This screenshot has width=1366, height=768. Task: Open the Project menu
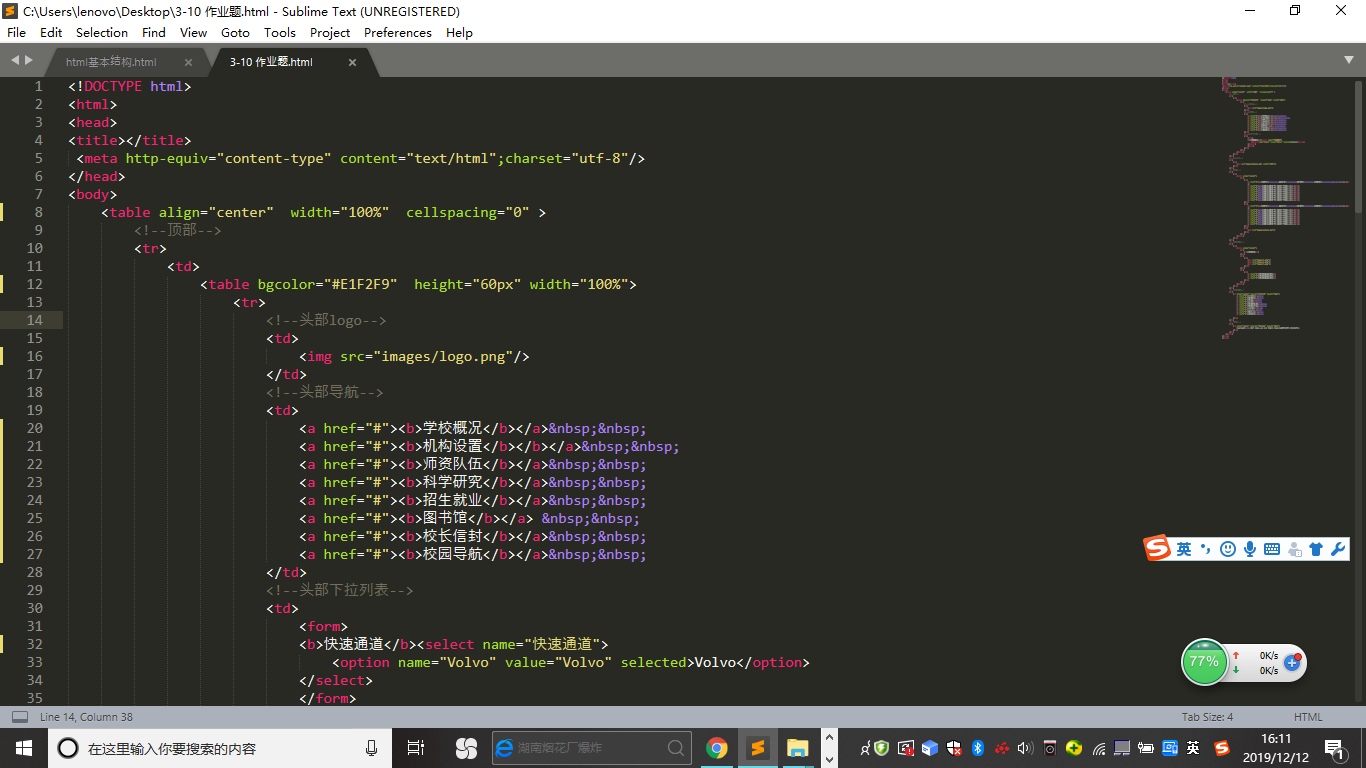(x=330, y=32)
